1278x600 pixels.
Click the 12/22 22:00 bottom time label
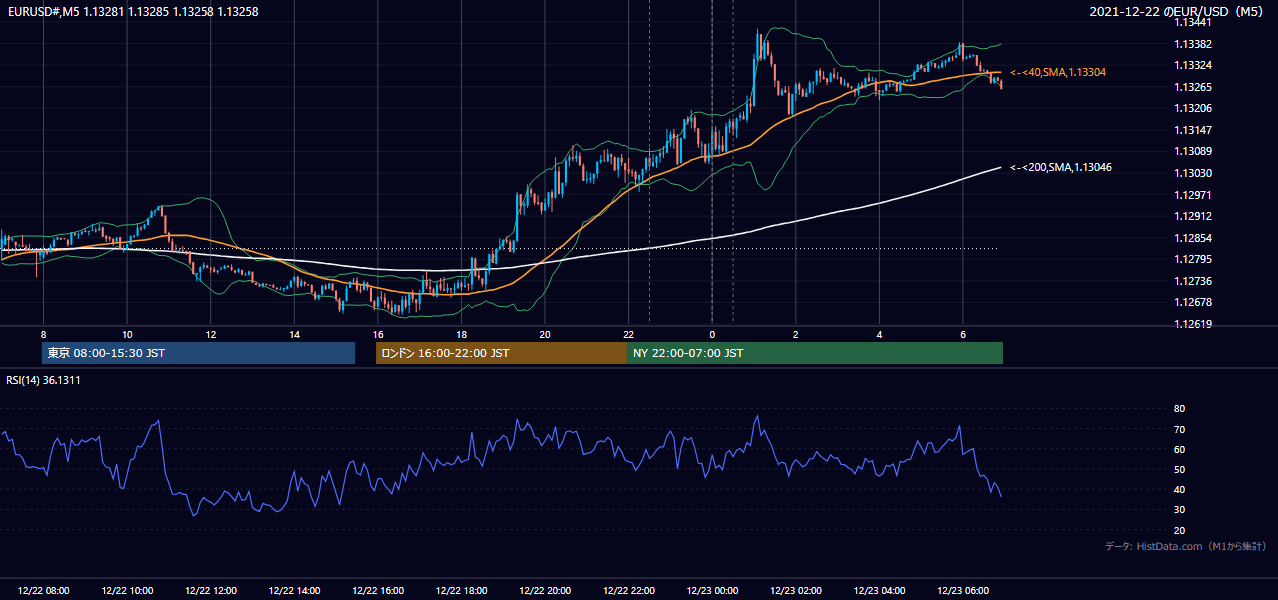tap(628, 591)
